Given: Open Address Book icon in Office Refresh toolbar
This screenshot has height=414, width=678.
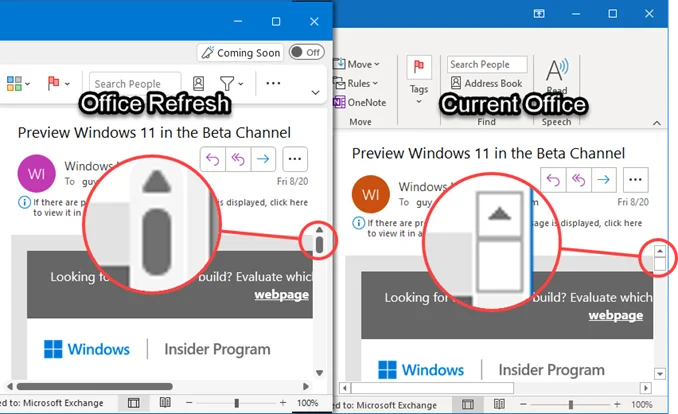Looking at the screenshot, I should (x=198, y=83).
